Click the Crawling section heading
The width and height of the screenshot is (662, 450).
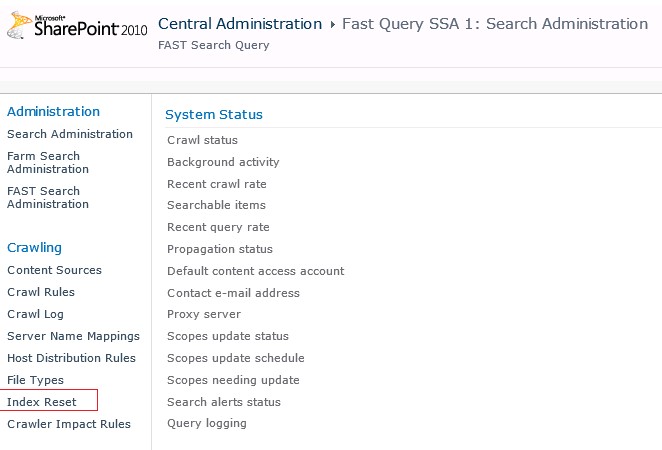(34, 248)
